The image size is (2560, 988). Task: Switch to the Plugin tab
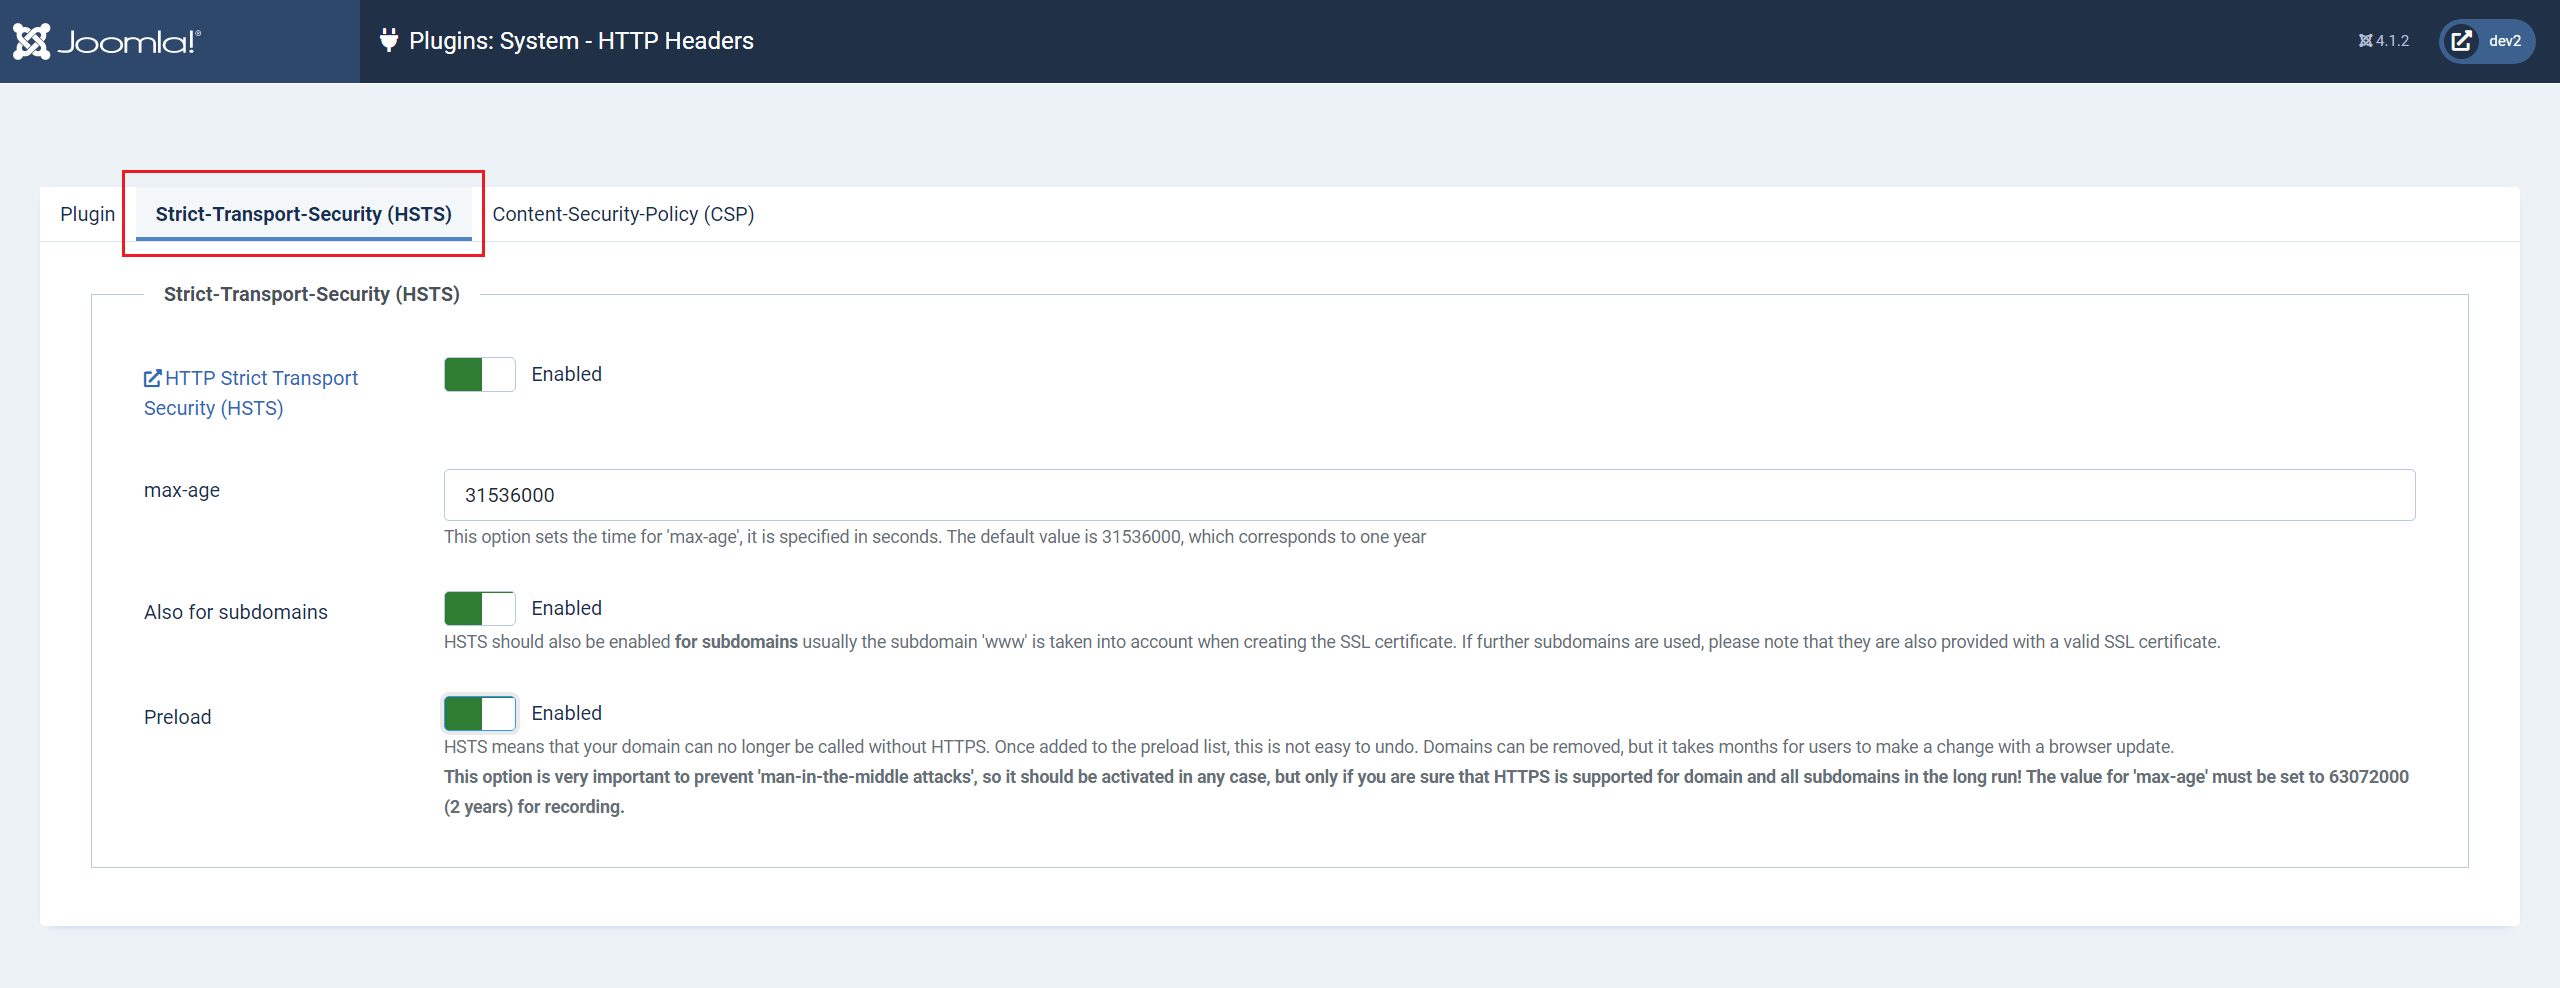(x=87, y=213)
